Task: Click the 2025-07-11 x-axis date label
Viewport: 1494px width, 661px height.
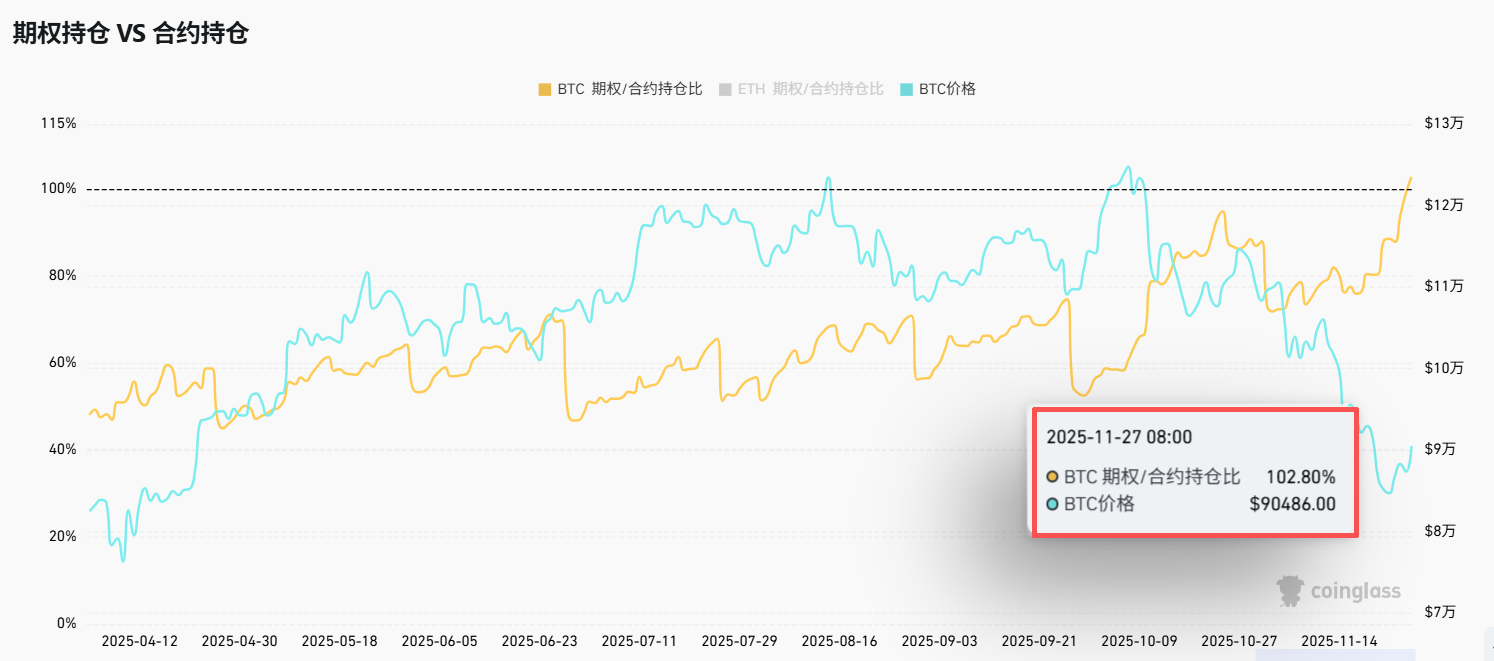Action: (639, 641)
